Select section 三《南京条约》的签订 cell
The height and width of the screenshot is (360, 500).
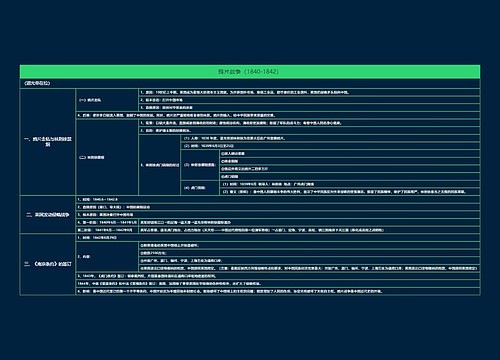click(48, 264)
